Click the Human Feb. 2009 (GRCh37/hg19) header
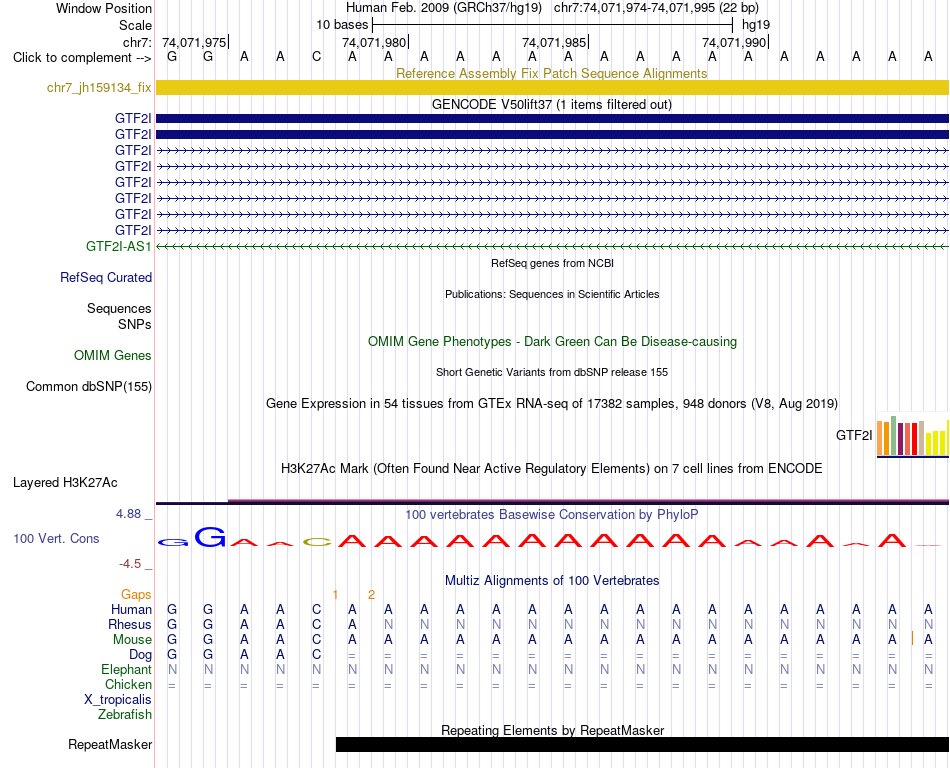 443,8
